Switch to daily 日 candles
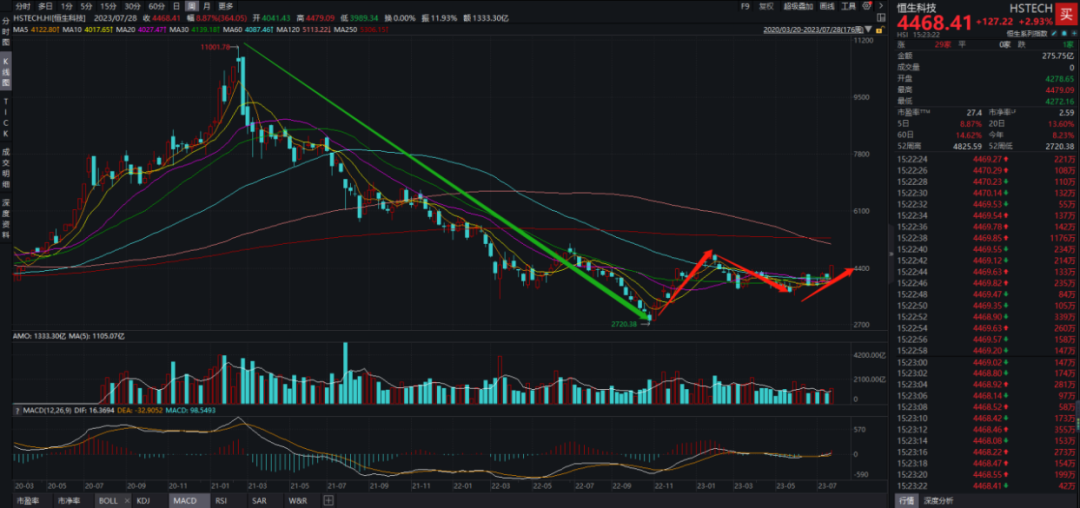Image resolution: width=1080 pixels, height=508 pixels. (x=177, y=6)
